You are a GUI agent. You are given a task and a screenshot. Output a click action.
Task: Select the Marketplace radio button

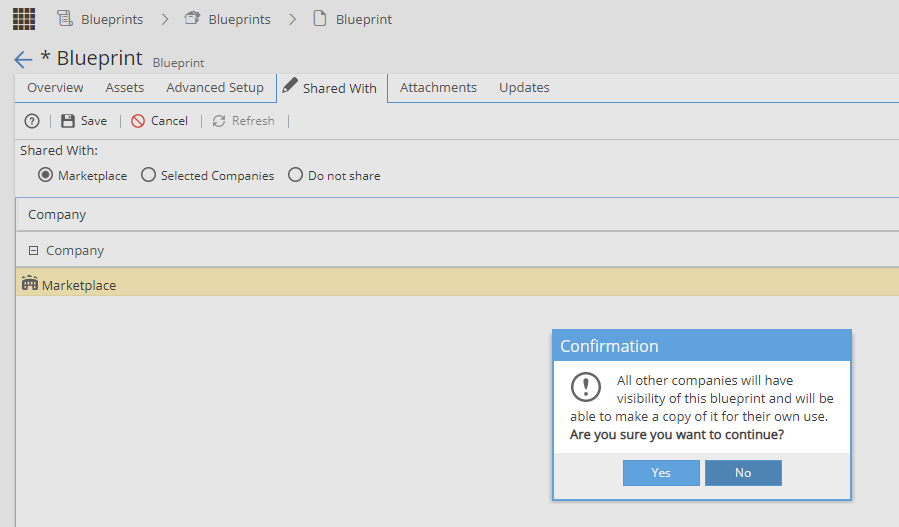click(x=45, y=175)
